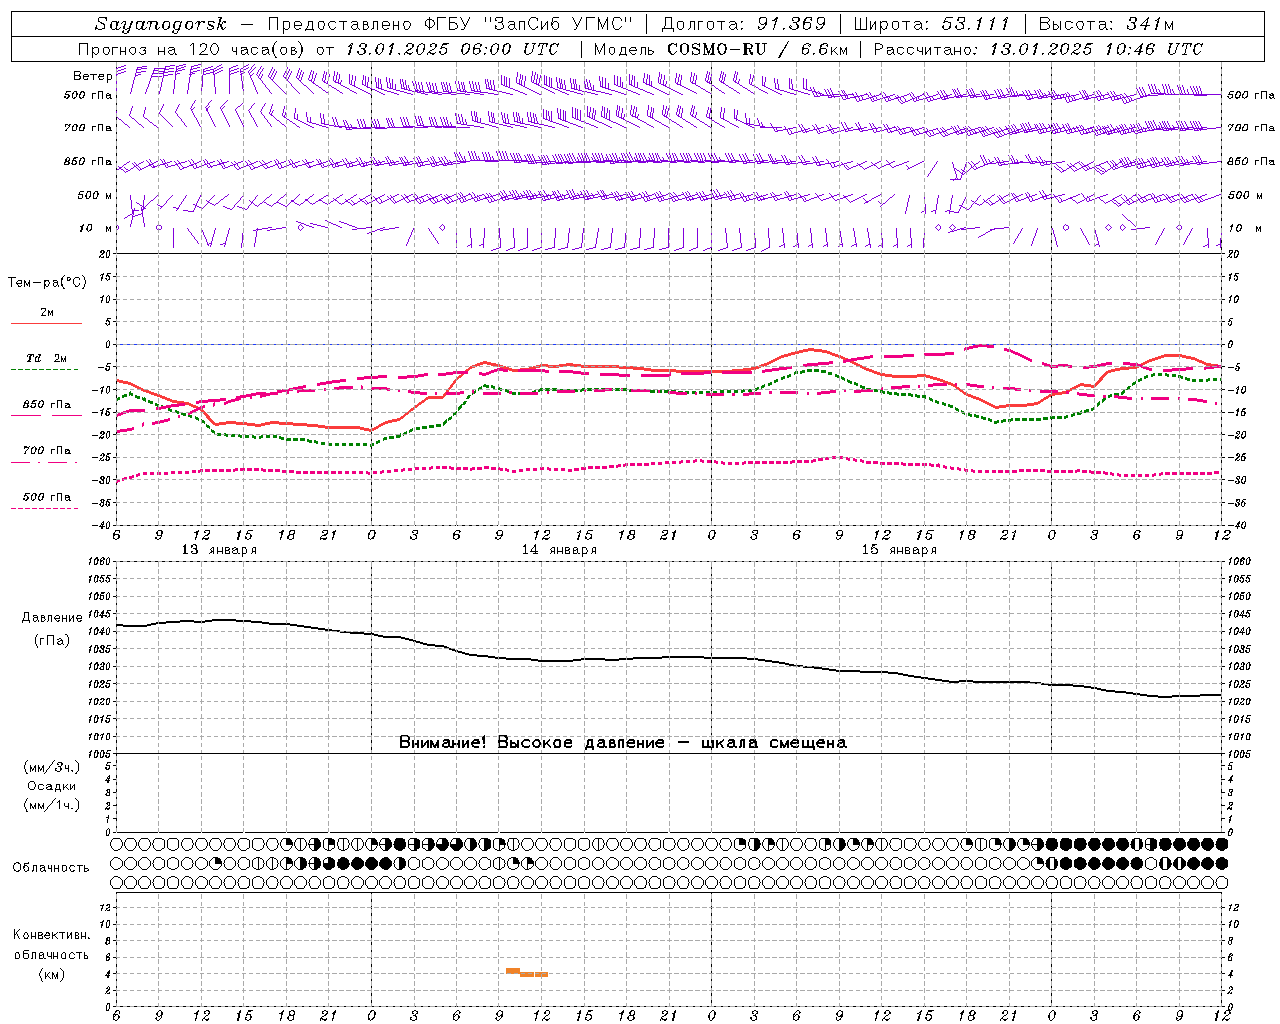Click the '500 гПа' temperature legend entry

tap(47, 497)
